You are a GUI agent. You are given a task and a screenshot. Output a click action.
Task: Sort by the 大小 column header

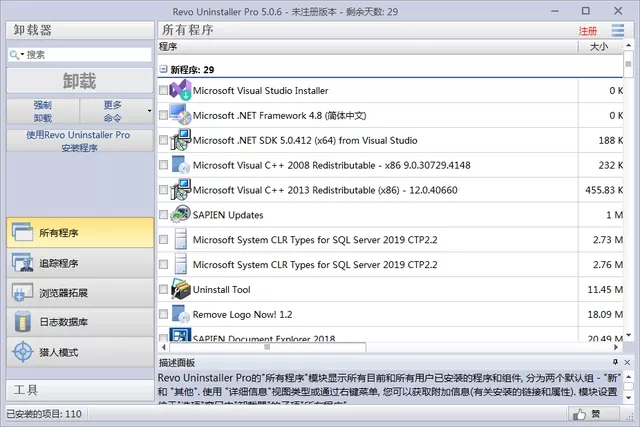[x=600, y=47]
